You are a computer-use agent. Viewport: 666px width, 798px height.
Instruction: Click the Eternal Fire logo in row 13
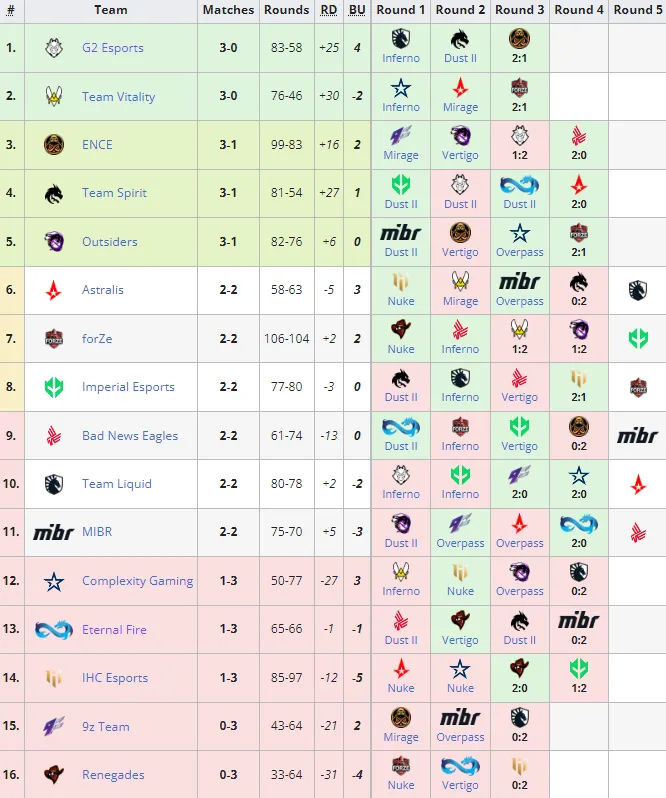coord(53,630)
